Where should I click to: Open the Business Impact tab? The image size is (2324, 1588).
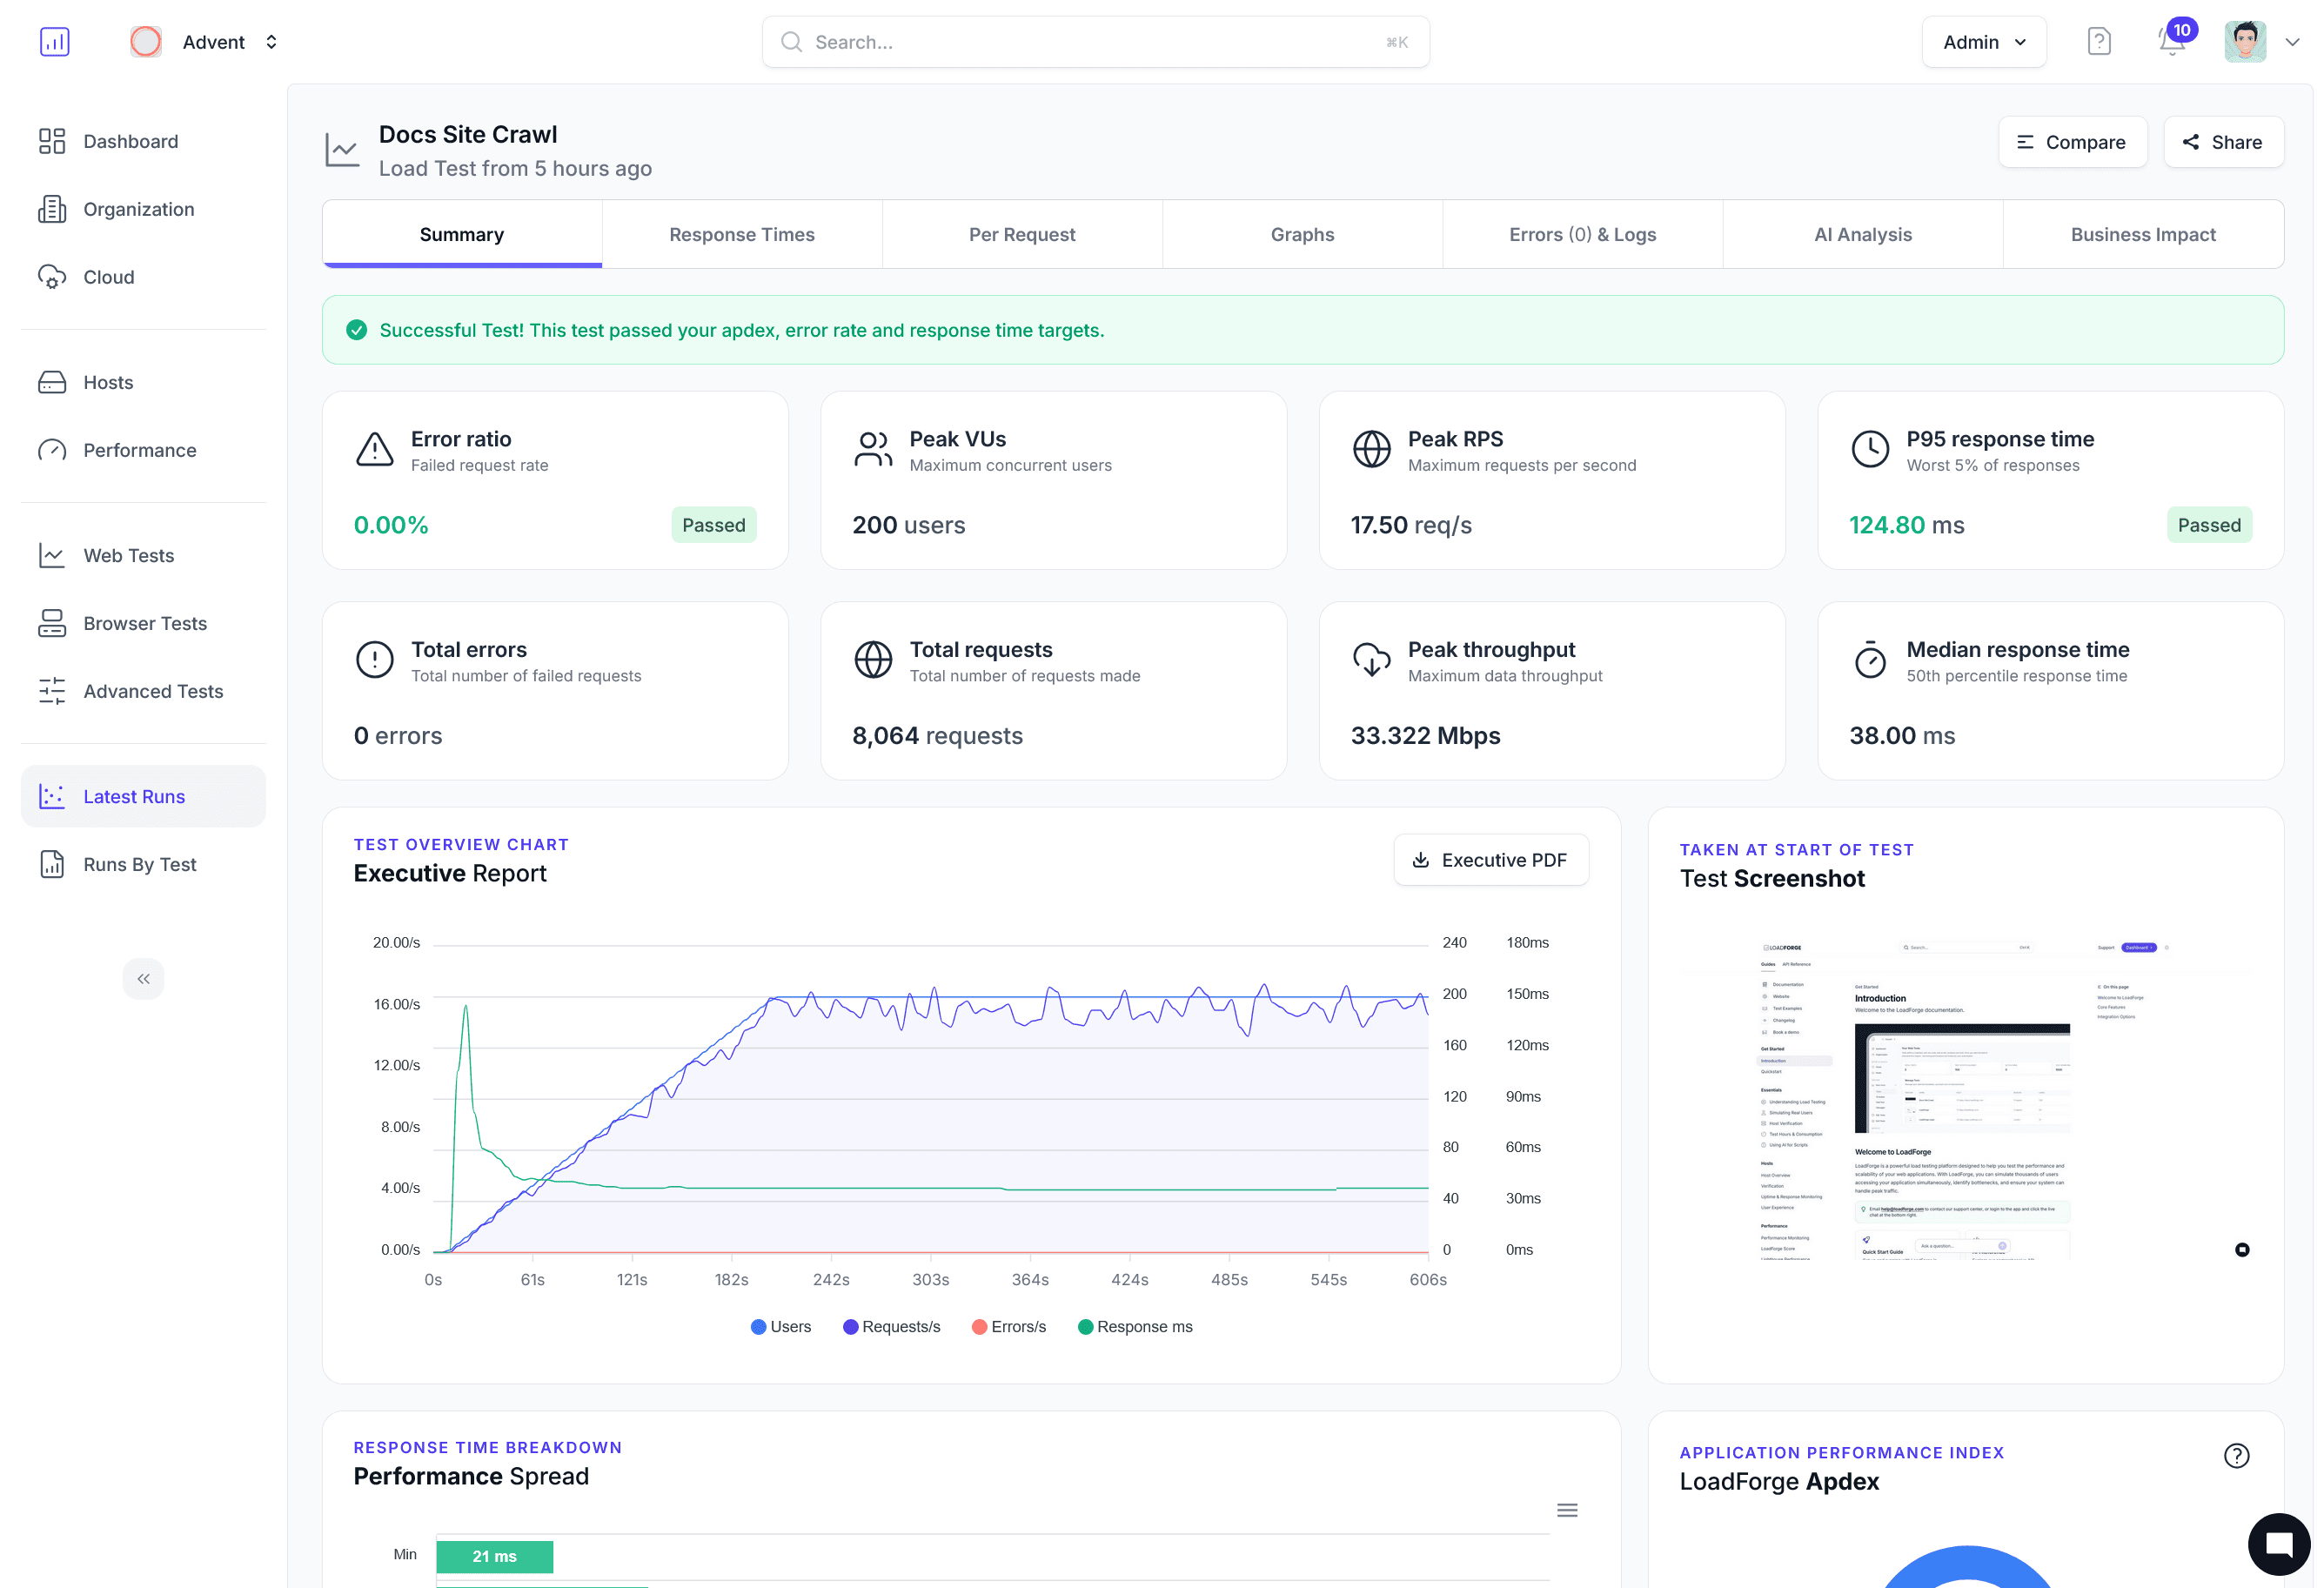2142,234
